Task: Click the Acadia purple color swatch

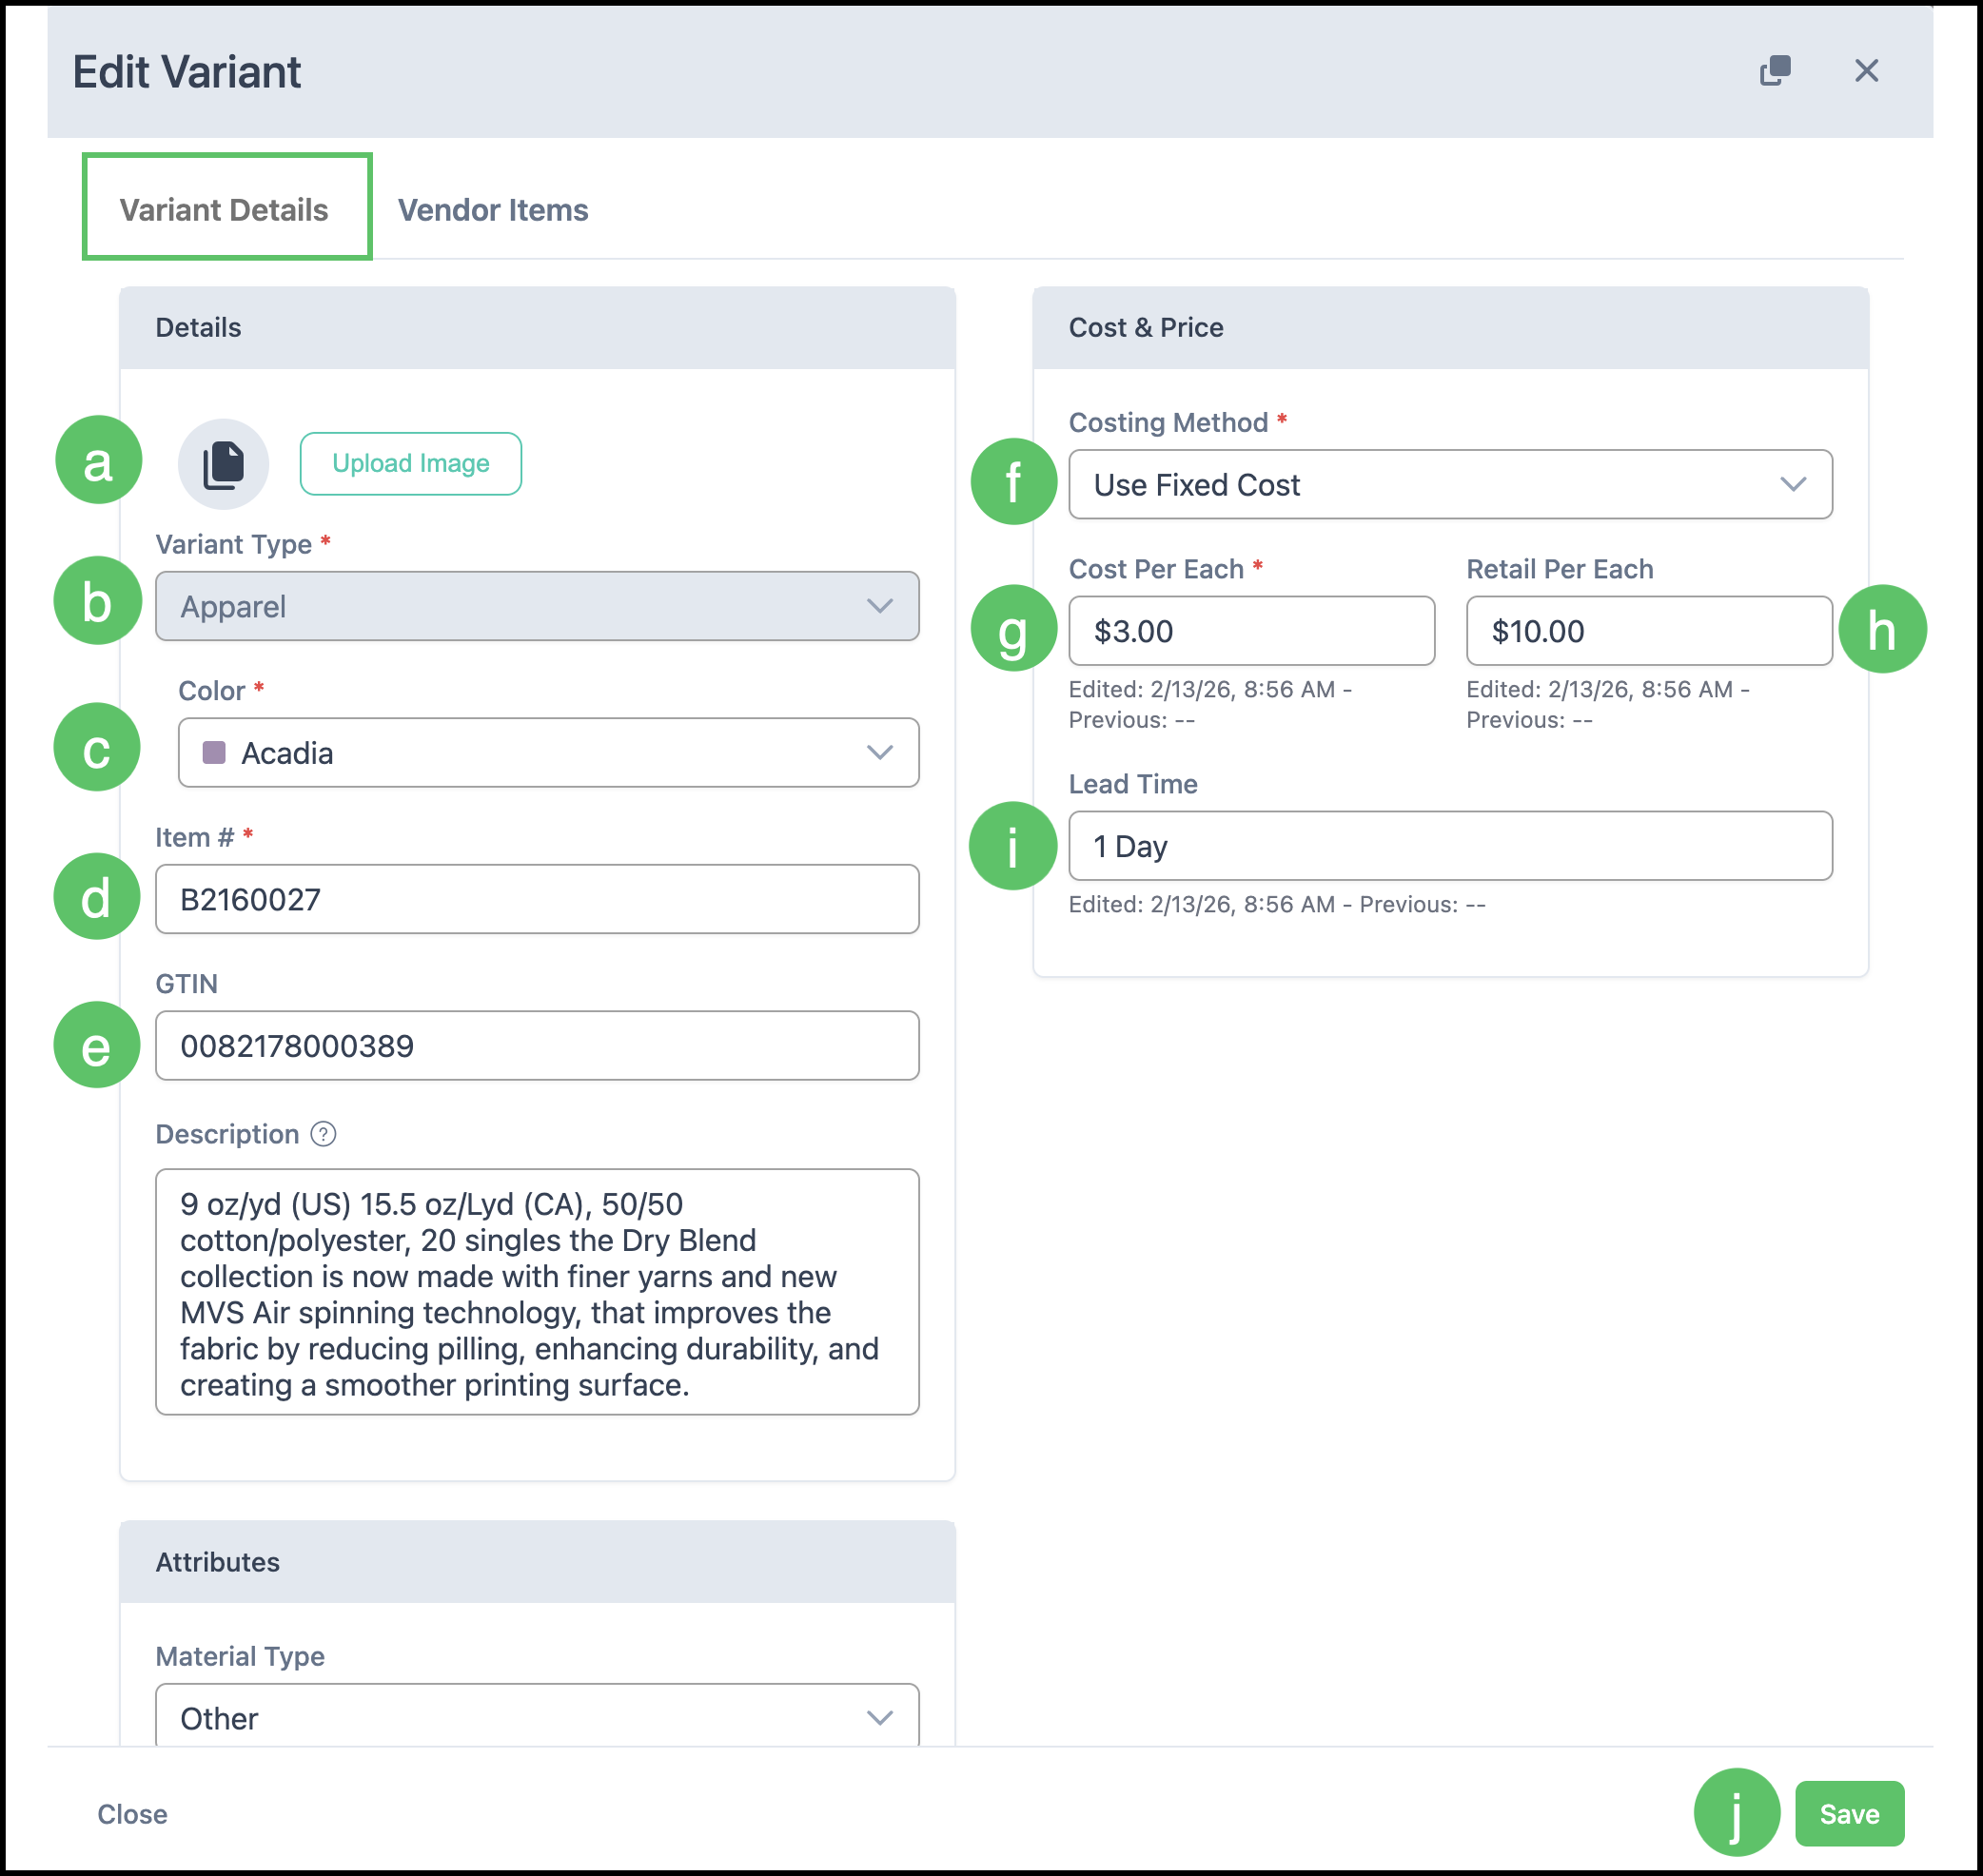Action: click(x=214, y=752)
